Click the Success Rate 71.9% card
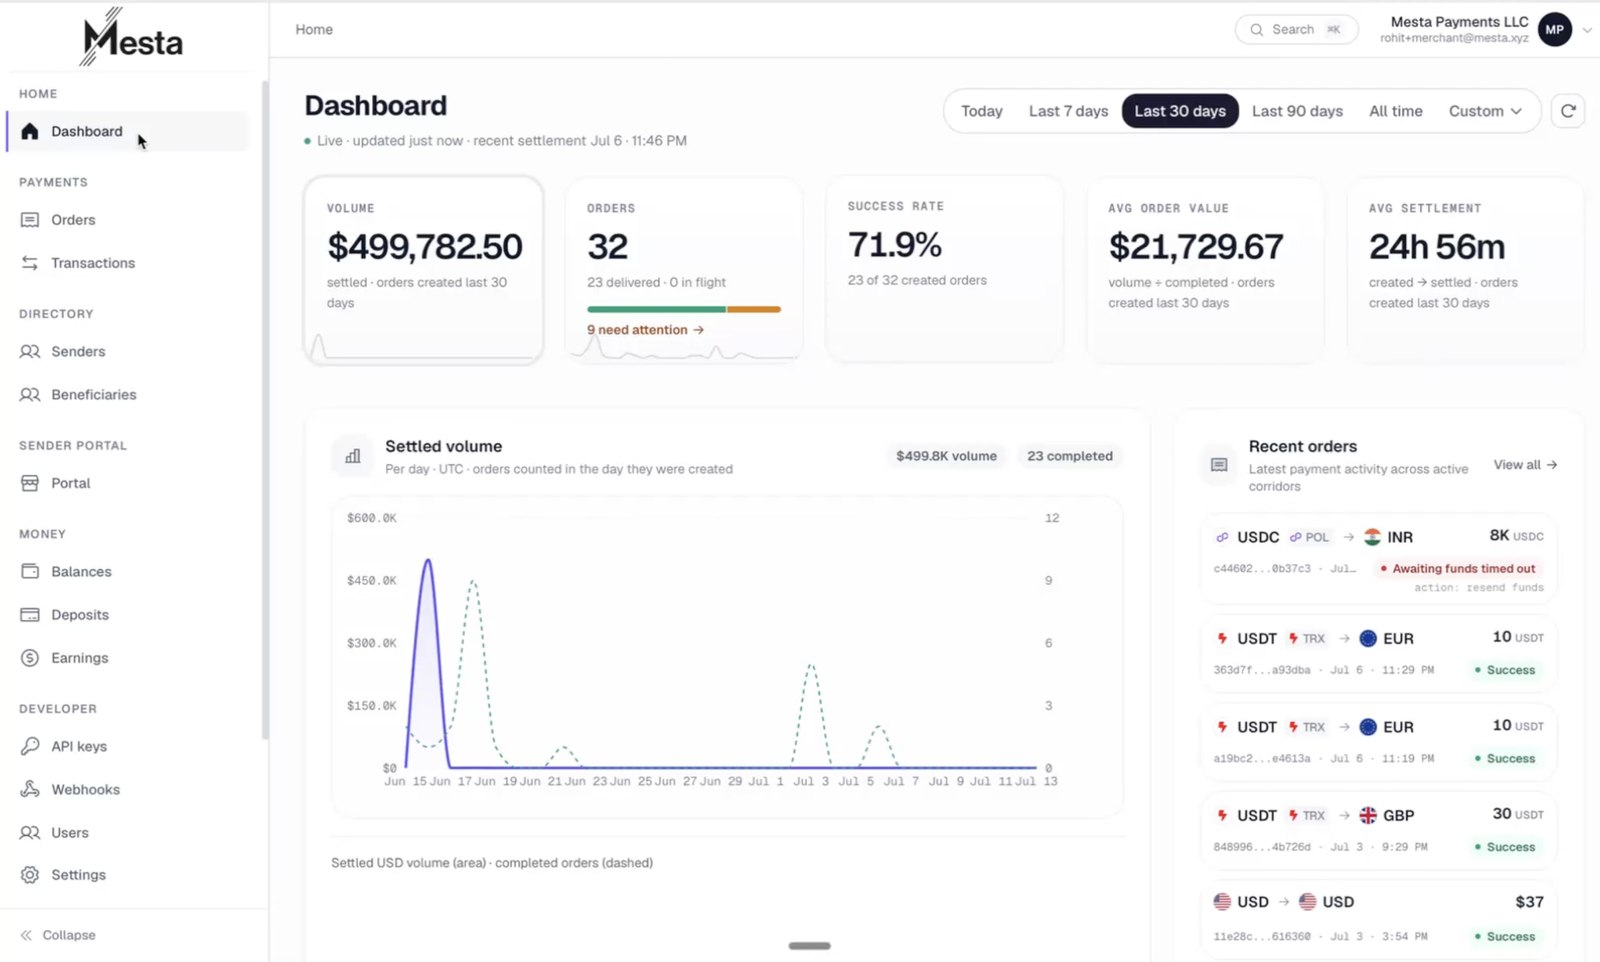 coord(944,268)
